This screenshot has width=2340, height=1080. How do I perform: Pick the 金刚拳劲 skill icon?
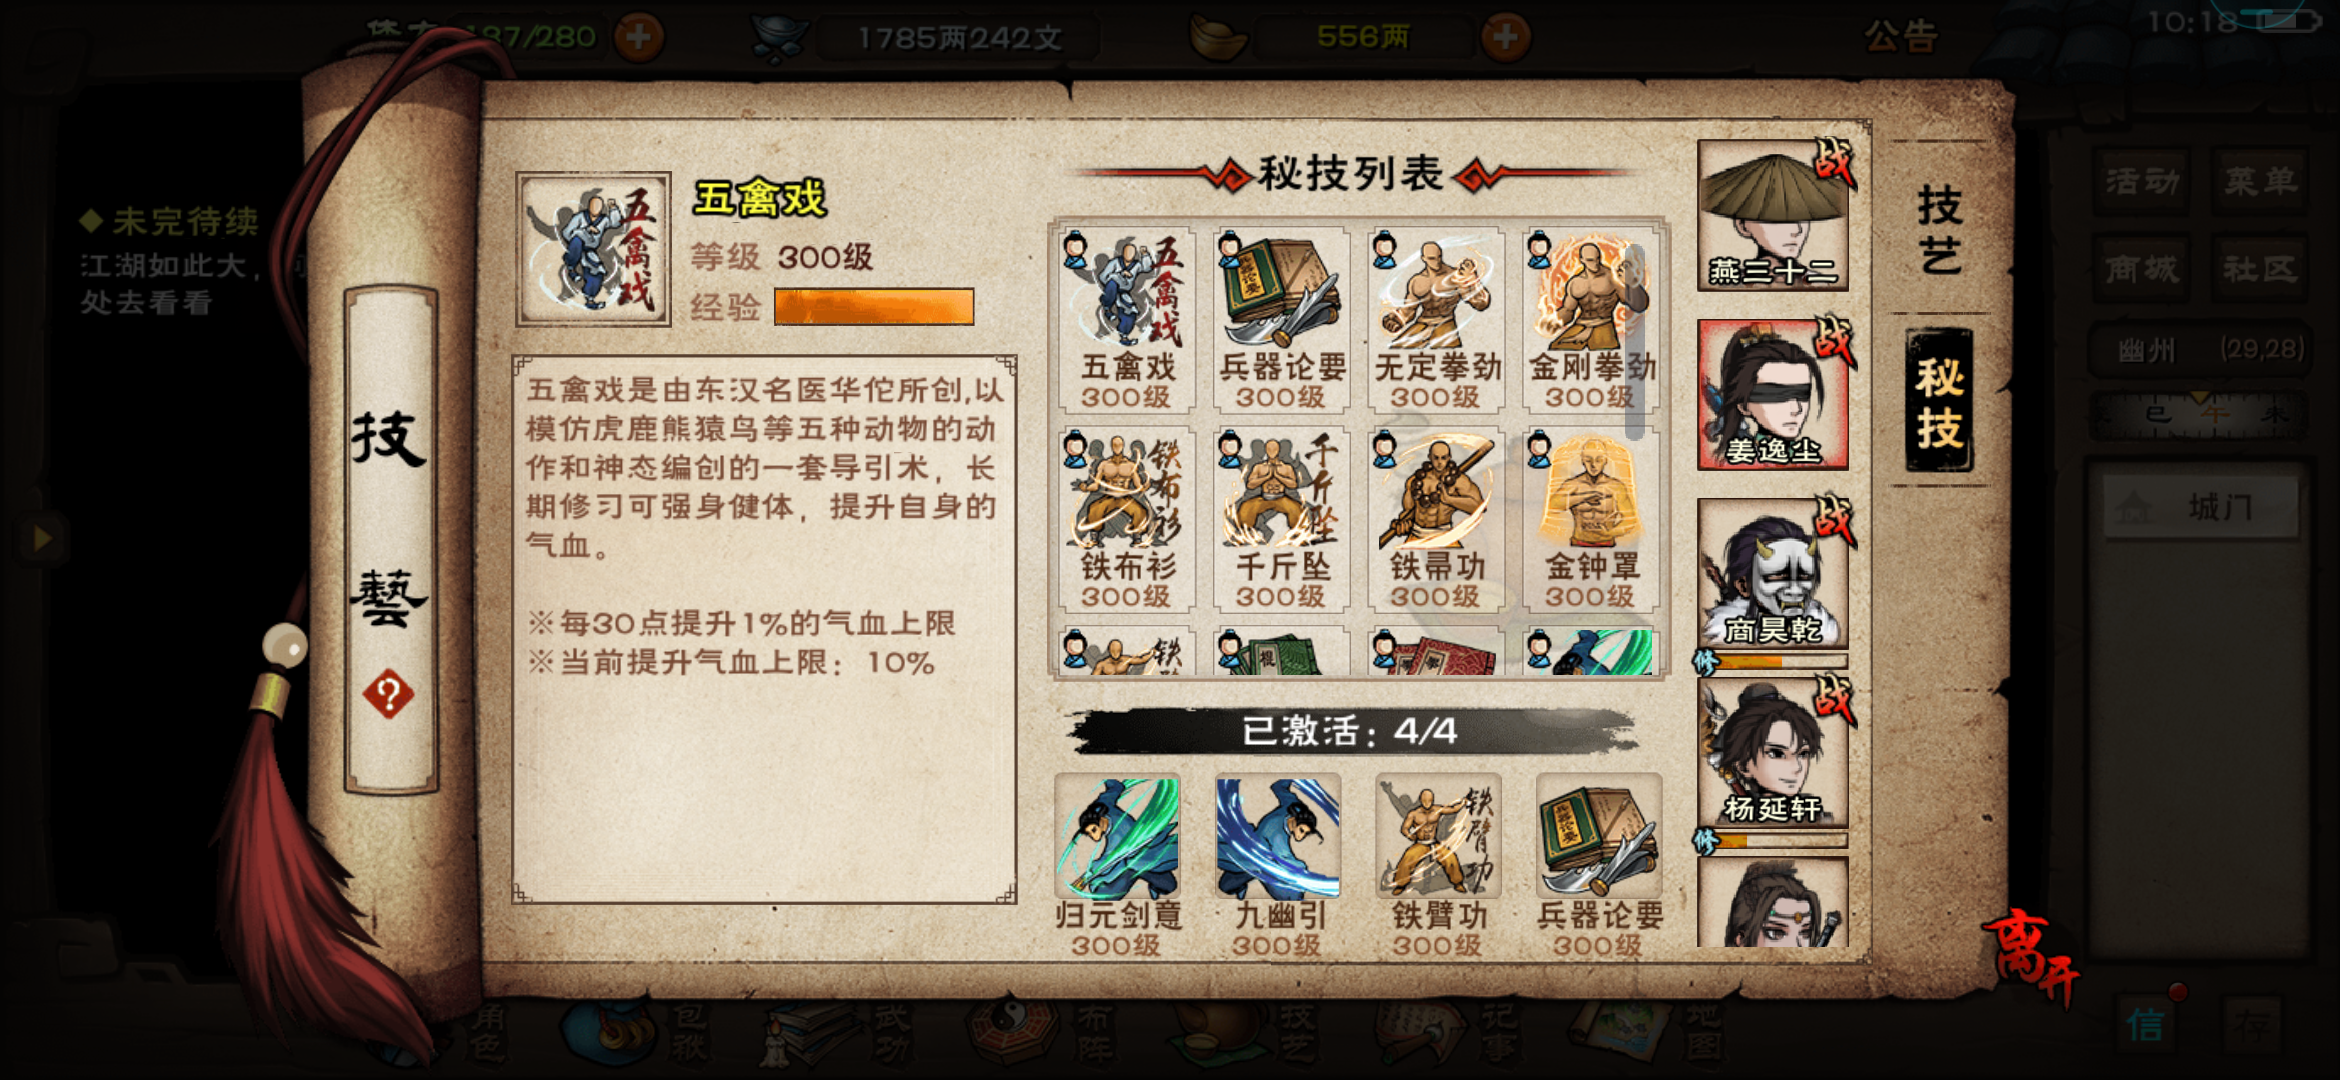point(1590,320)
